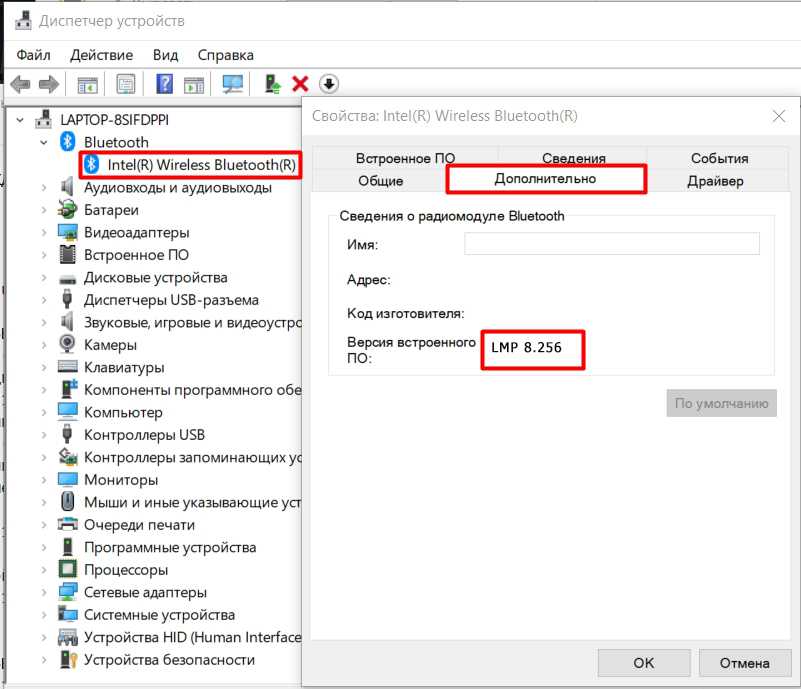Image resolution: width=801 pixels, height=689 pixels.
Task: Click the properties sheet toolbar icon
Action: click(126, 85)
